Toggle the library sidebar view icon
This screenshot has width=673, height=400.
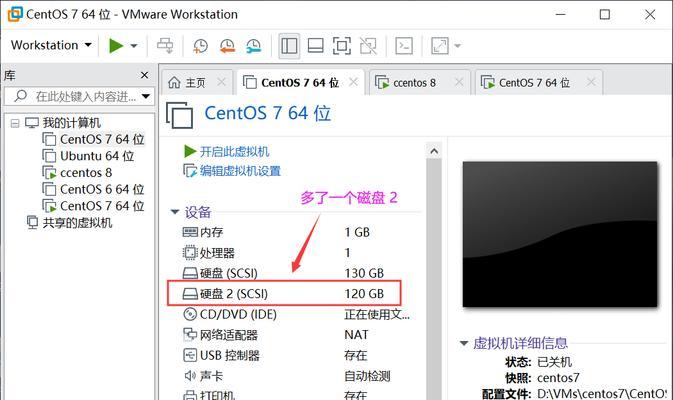[289, 45]
